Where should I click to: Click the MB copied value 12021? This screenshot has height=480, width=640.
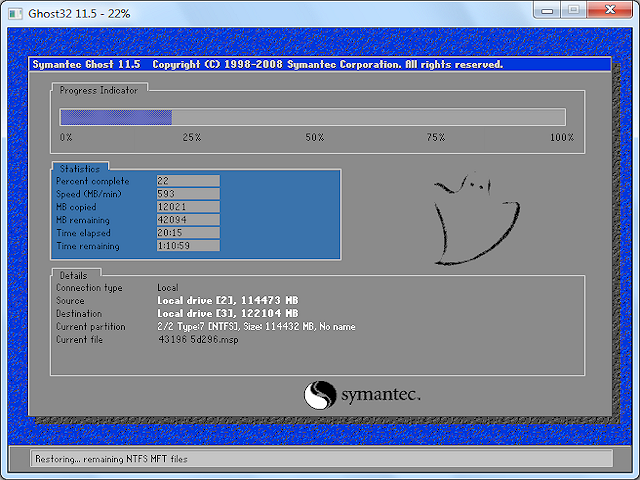(187, 207)
